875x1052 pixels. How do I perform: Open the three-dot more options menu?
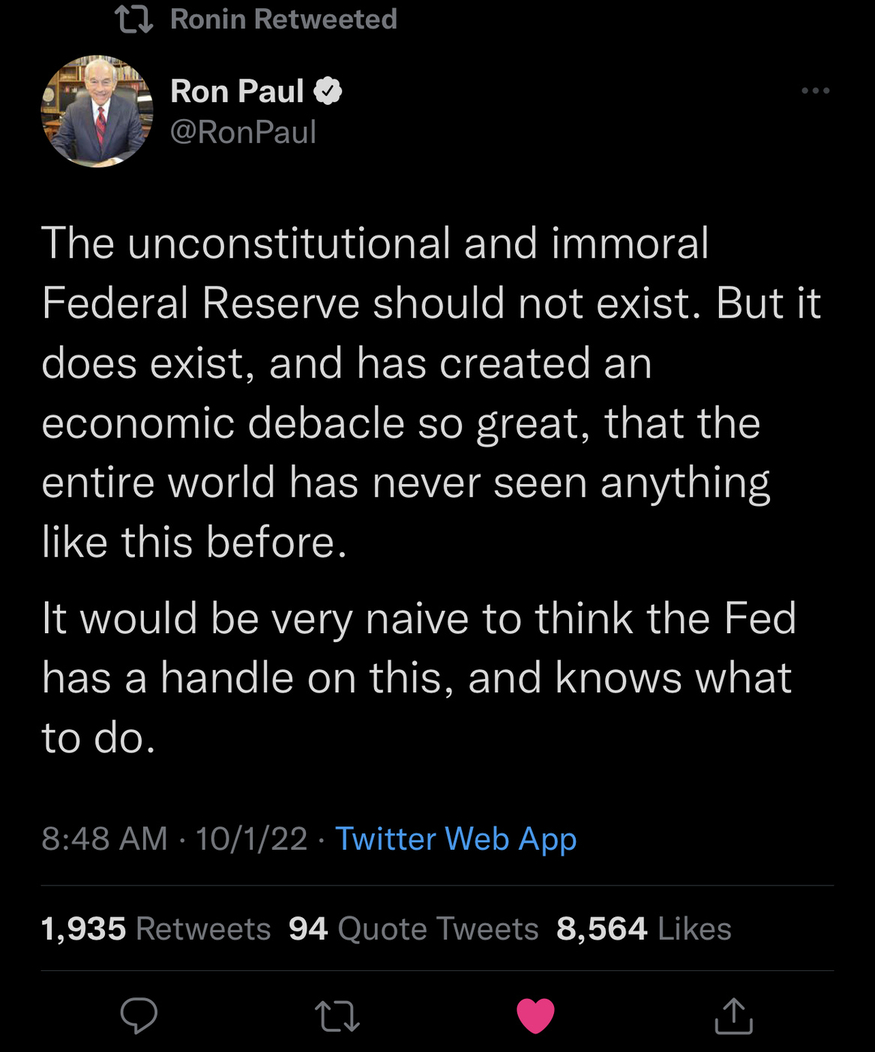tap(815, 91)
